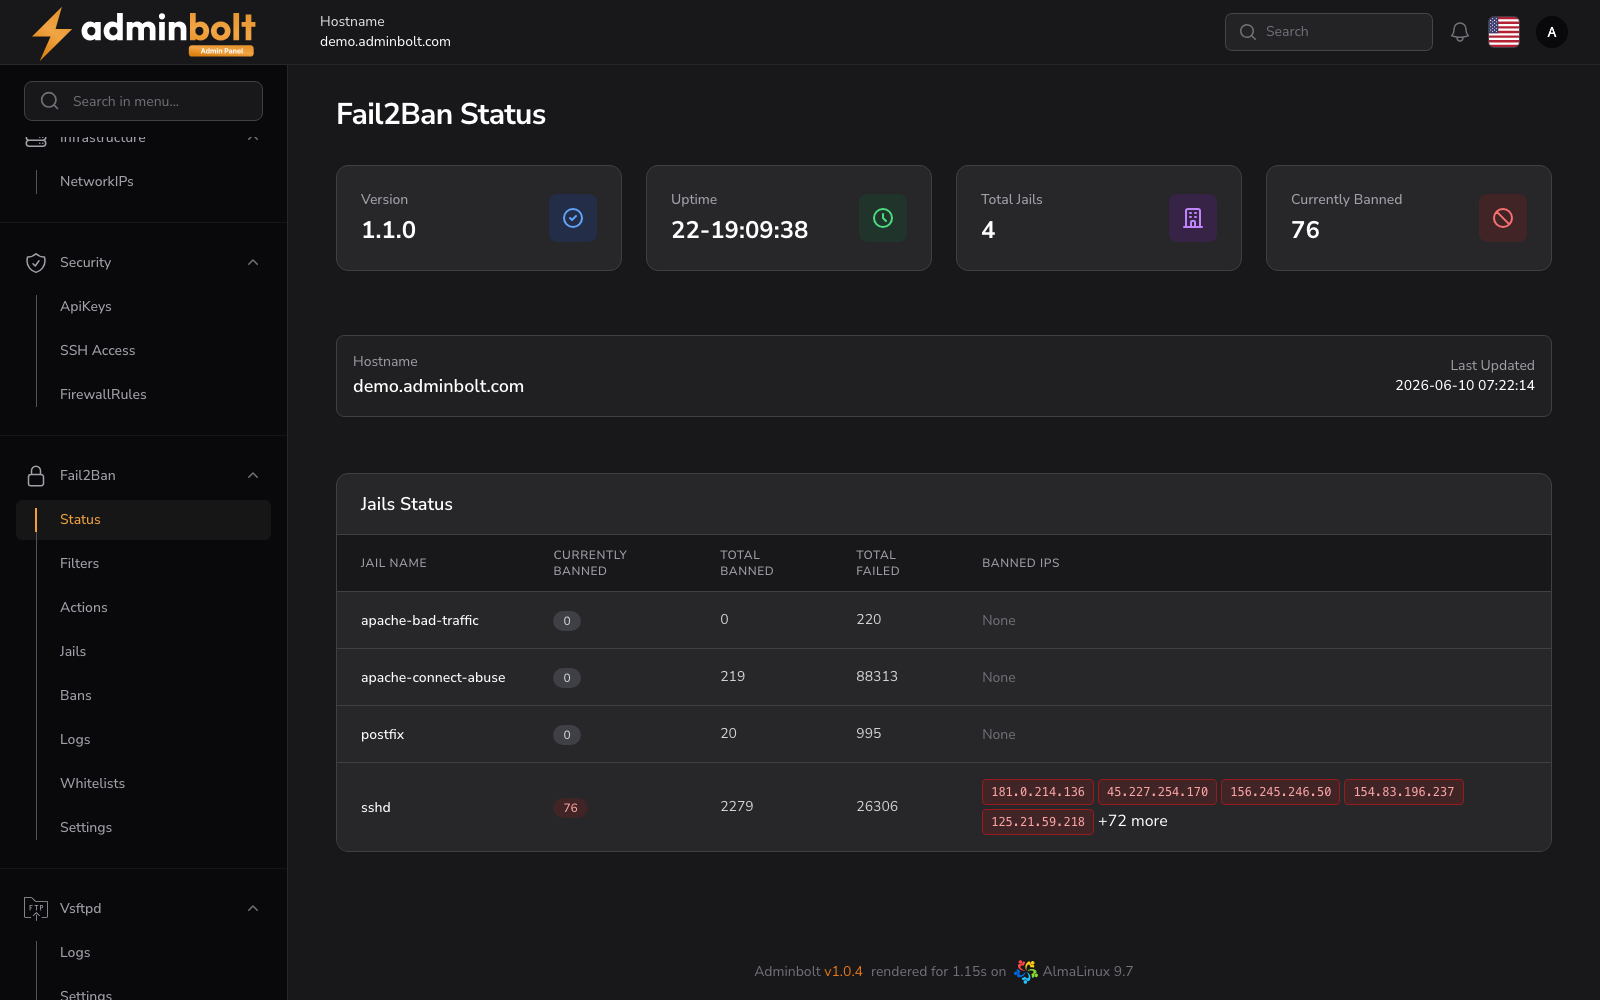
Task: Open NetworkIPs in the sidebar
Action: (97, 181)
